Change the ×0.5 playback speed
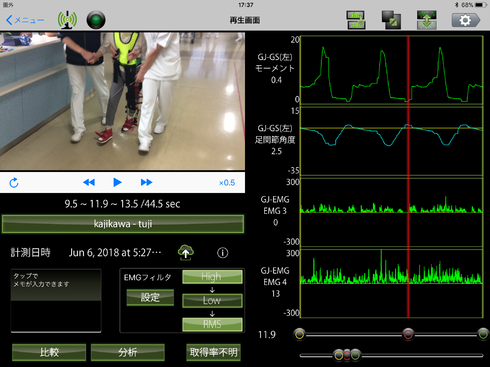This screenshot has width=490, height=367. click(x=227, y=183)
